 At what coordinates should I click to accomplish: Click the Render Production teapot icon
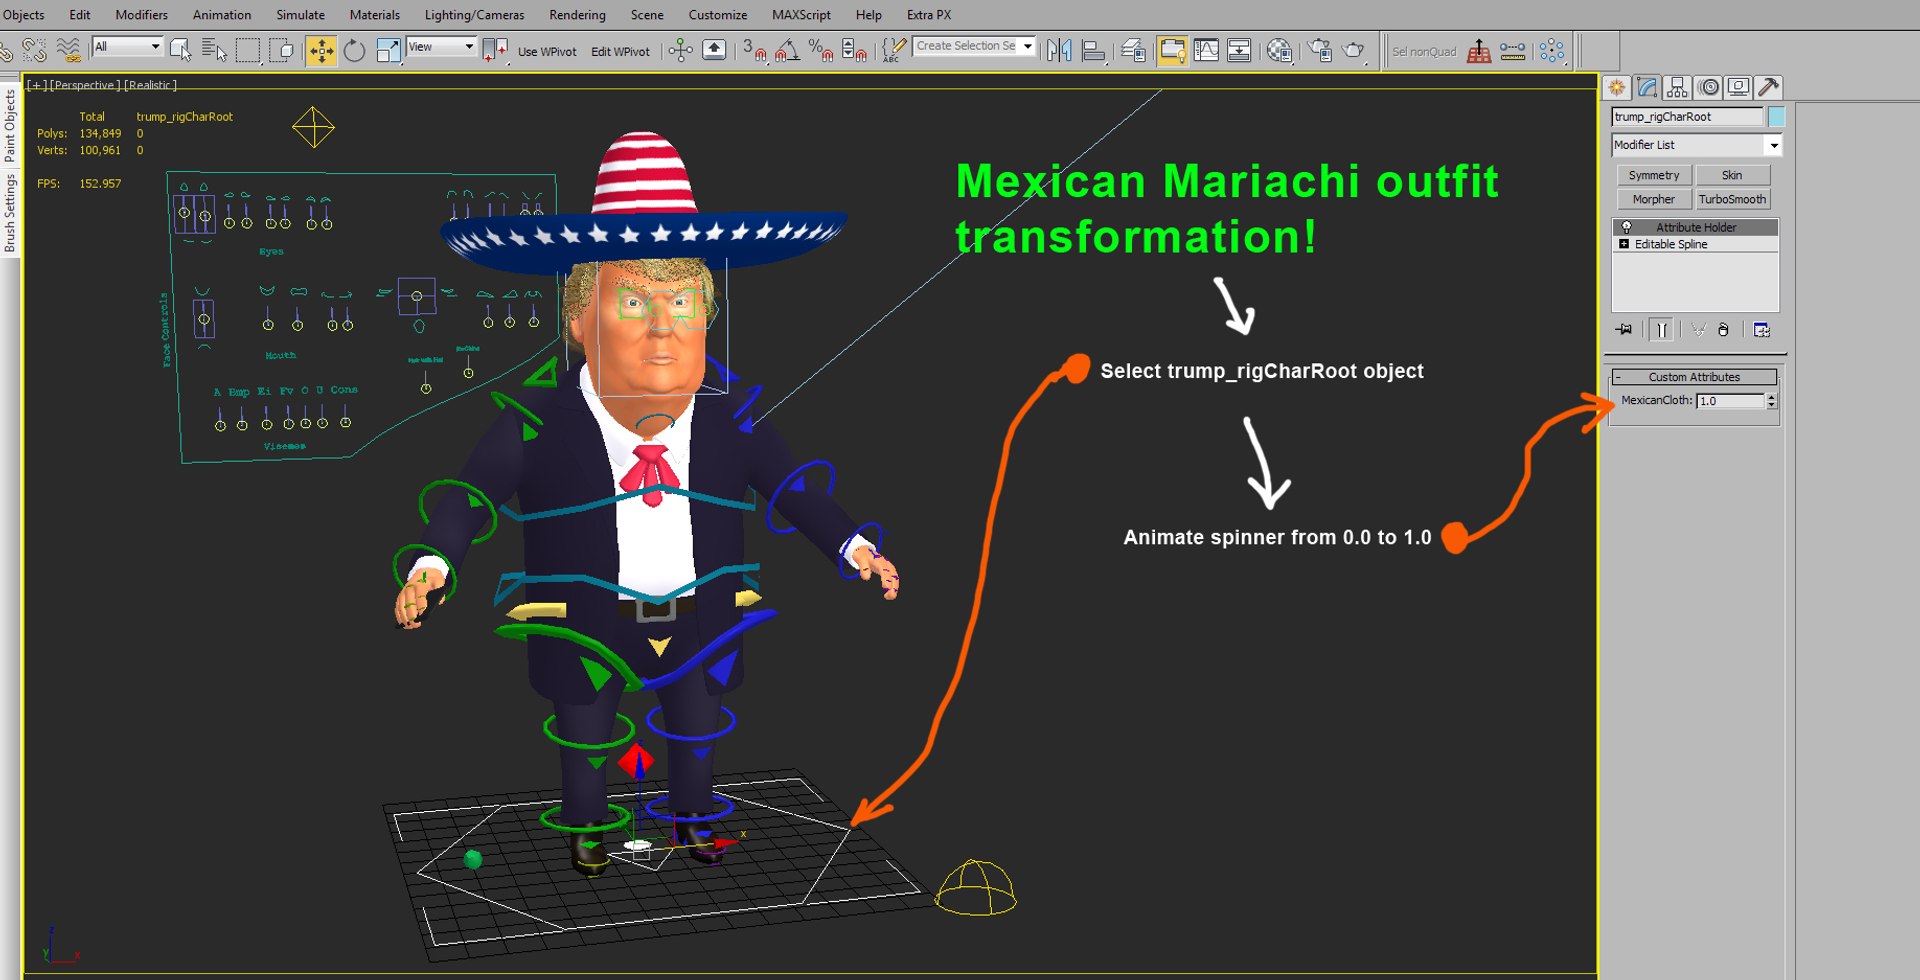(1353, 50)
